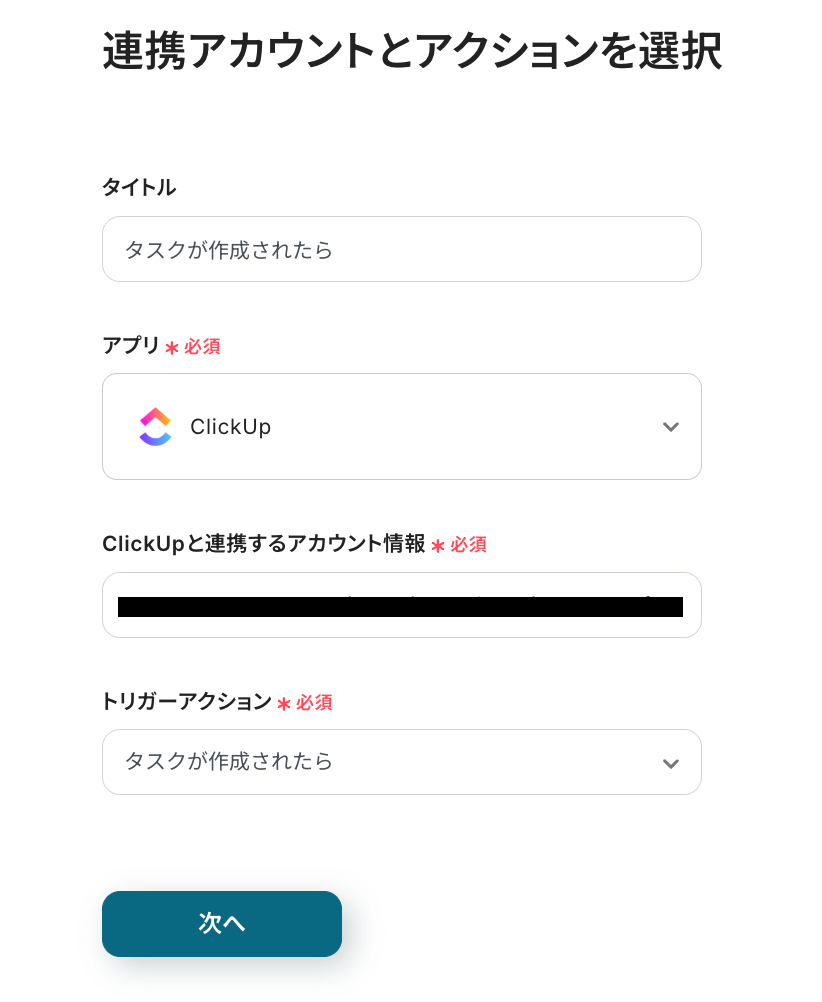
Task: Click the redacted account information field
Action: point(401,606)
